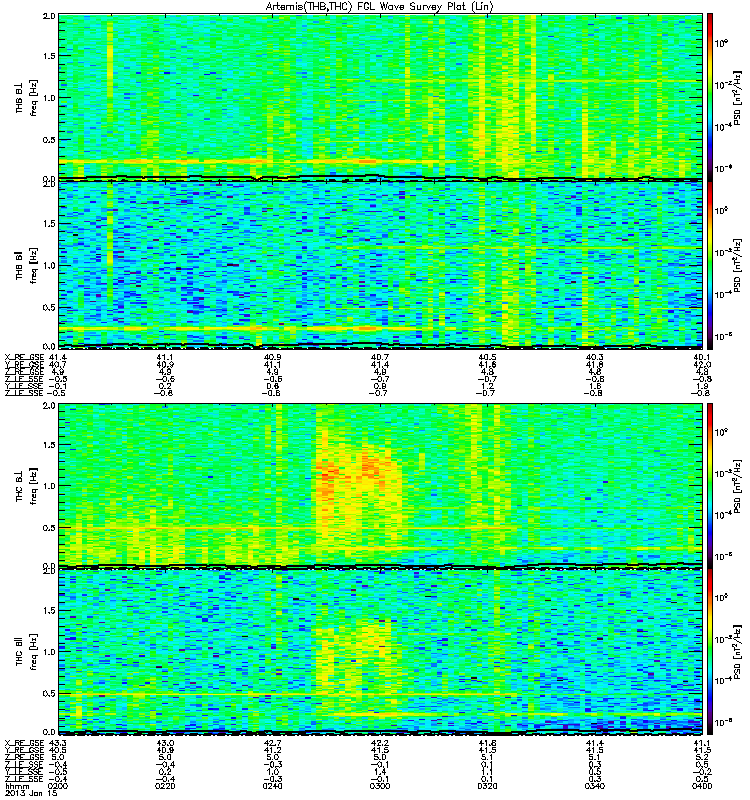Click the '1.5' frequency tick of THC B∥ panel
This screenshot has width=750, height=800.
49,610
